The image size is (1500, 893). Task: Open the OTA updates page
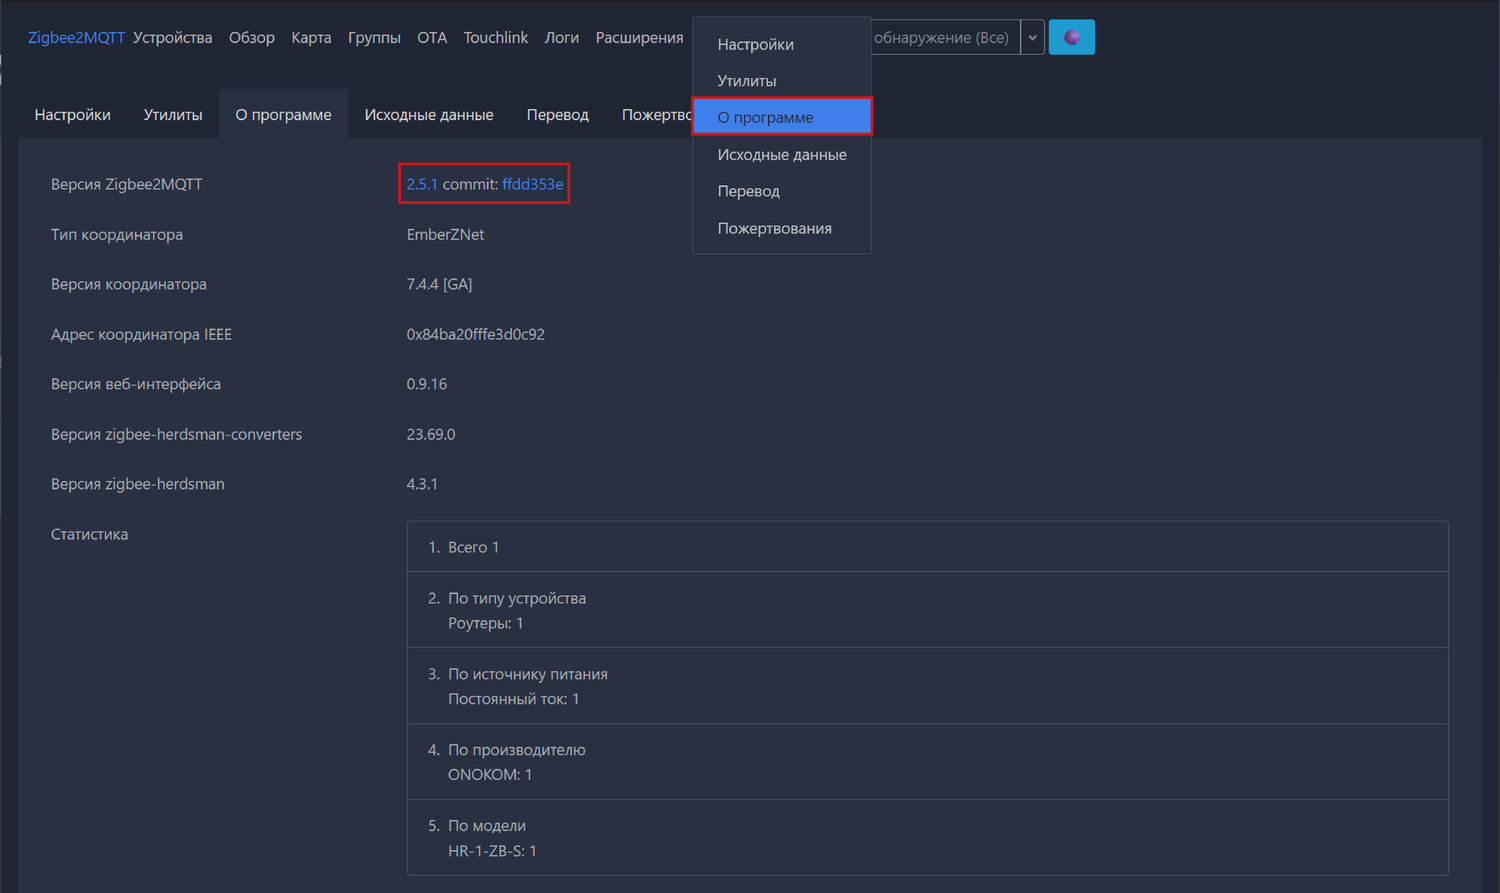[432, 37]
